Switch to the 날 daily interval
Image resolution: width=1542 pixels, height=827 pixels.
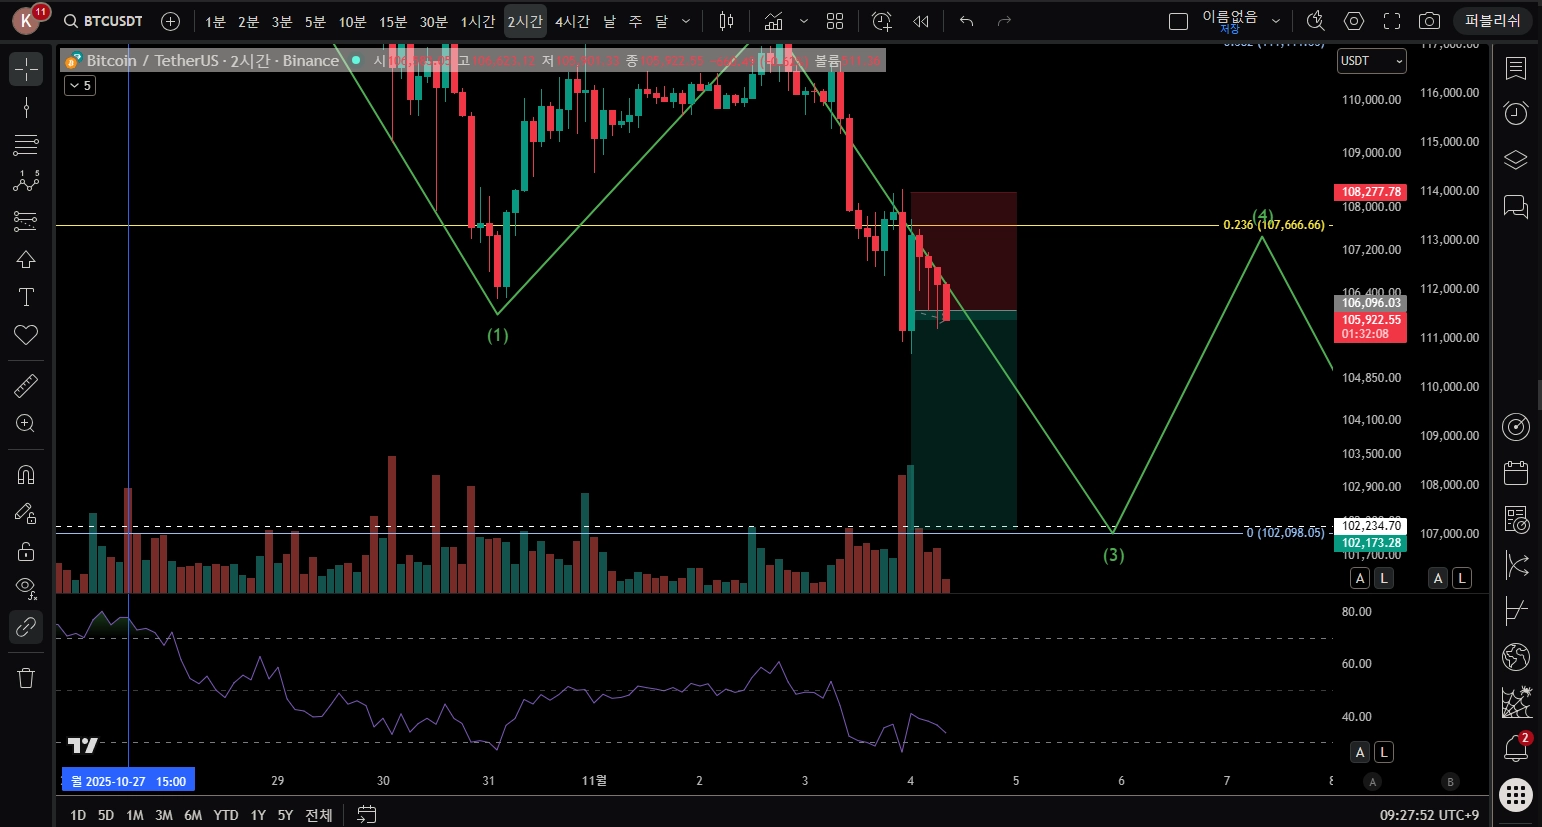click(609, 21)
